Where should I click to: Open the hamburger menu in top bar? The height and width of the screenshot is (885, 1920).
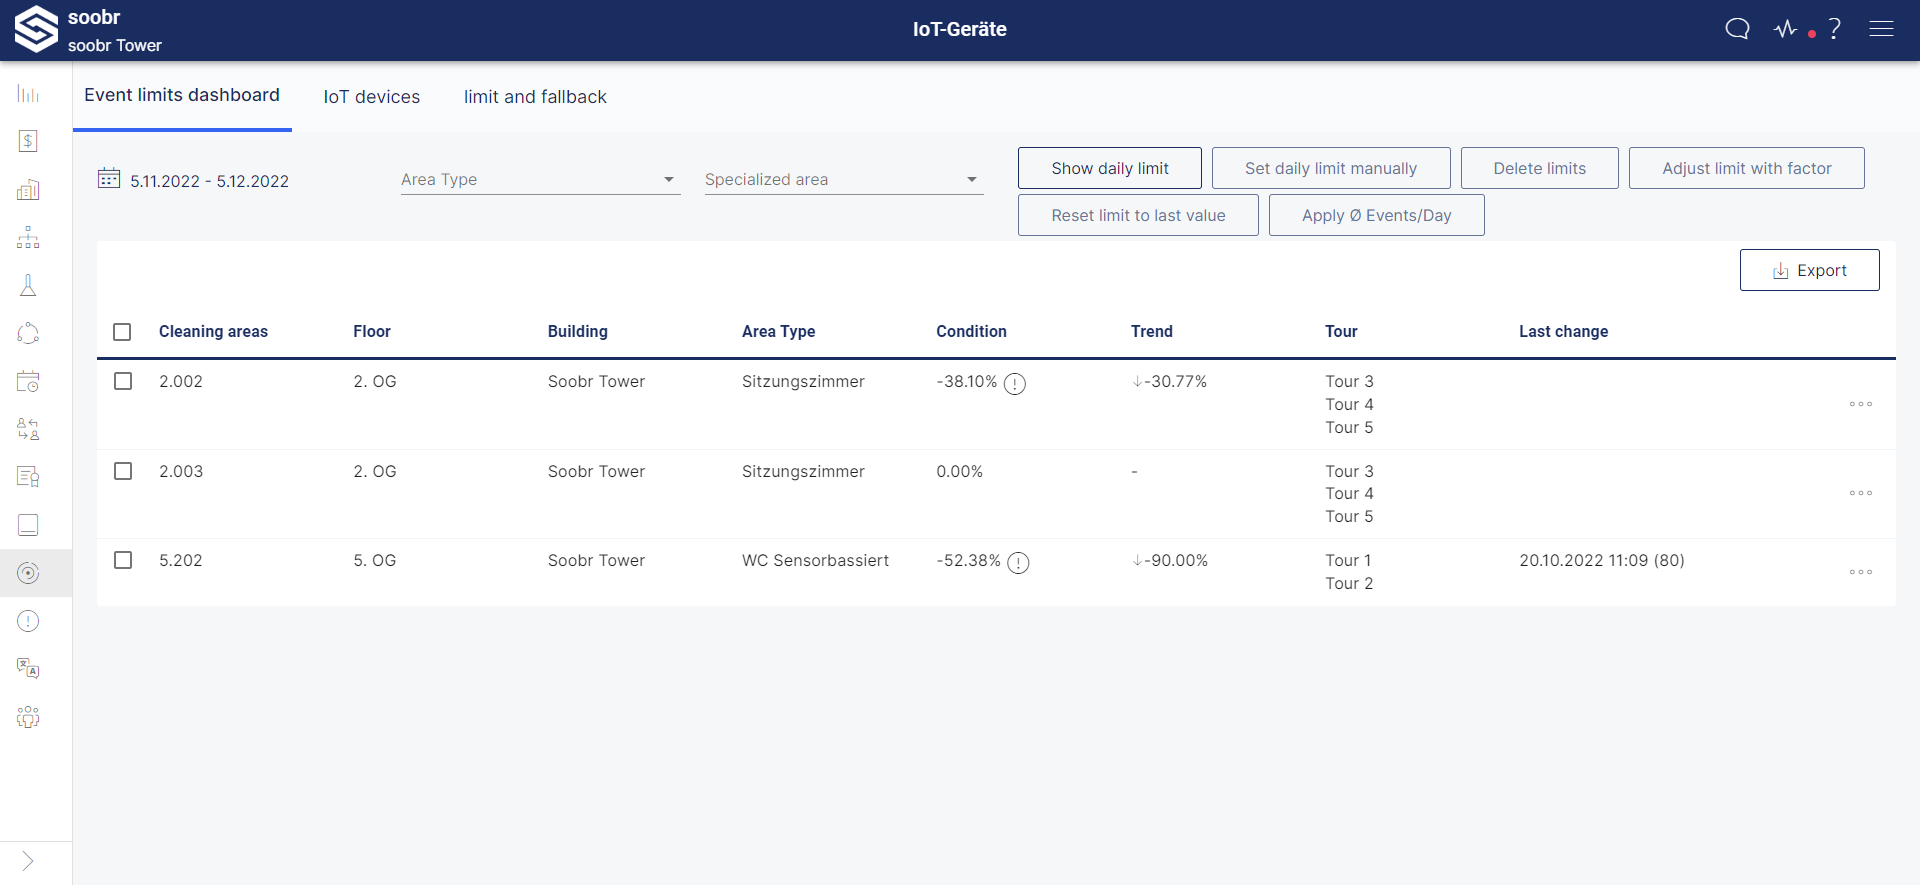click(1881, 29)
